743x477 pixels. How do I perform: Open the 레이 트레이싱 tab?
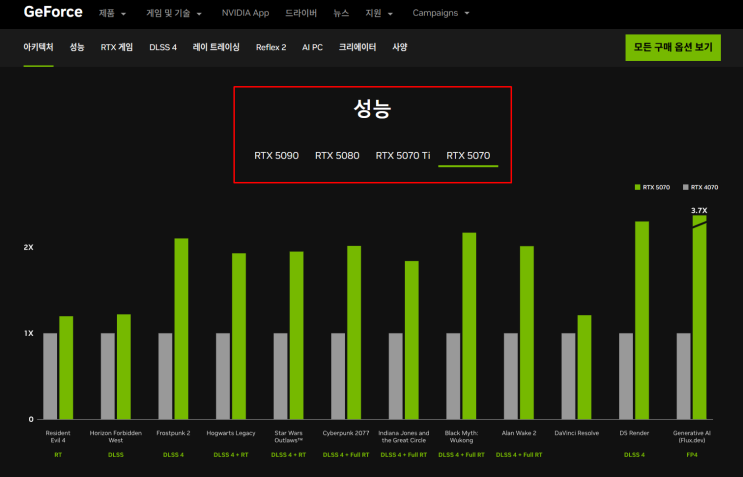(216, 47)
